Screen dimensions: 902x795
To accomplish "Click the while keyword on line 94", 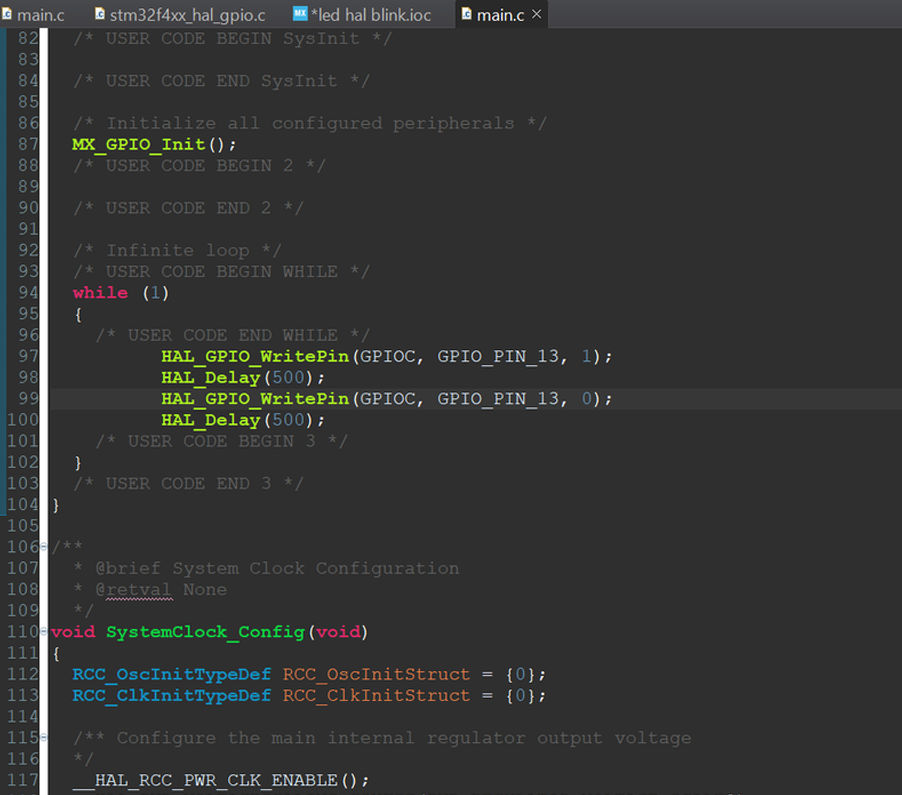I will tap(100, 292).
